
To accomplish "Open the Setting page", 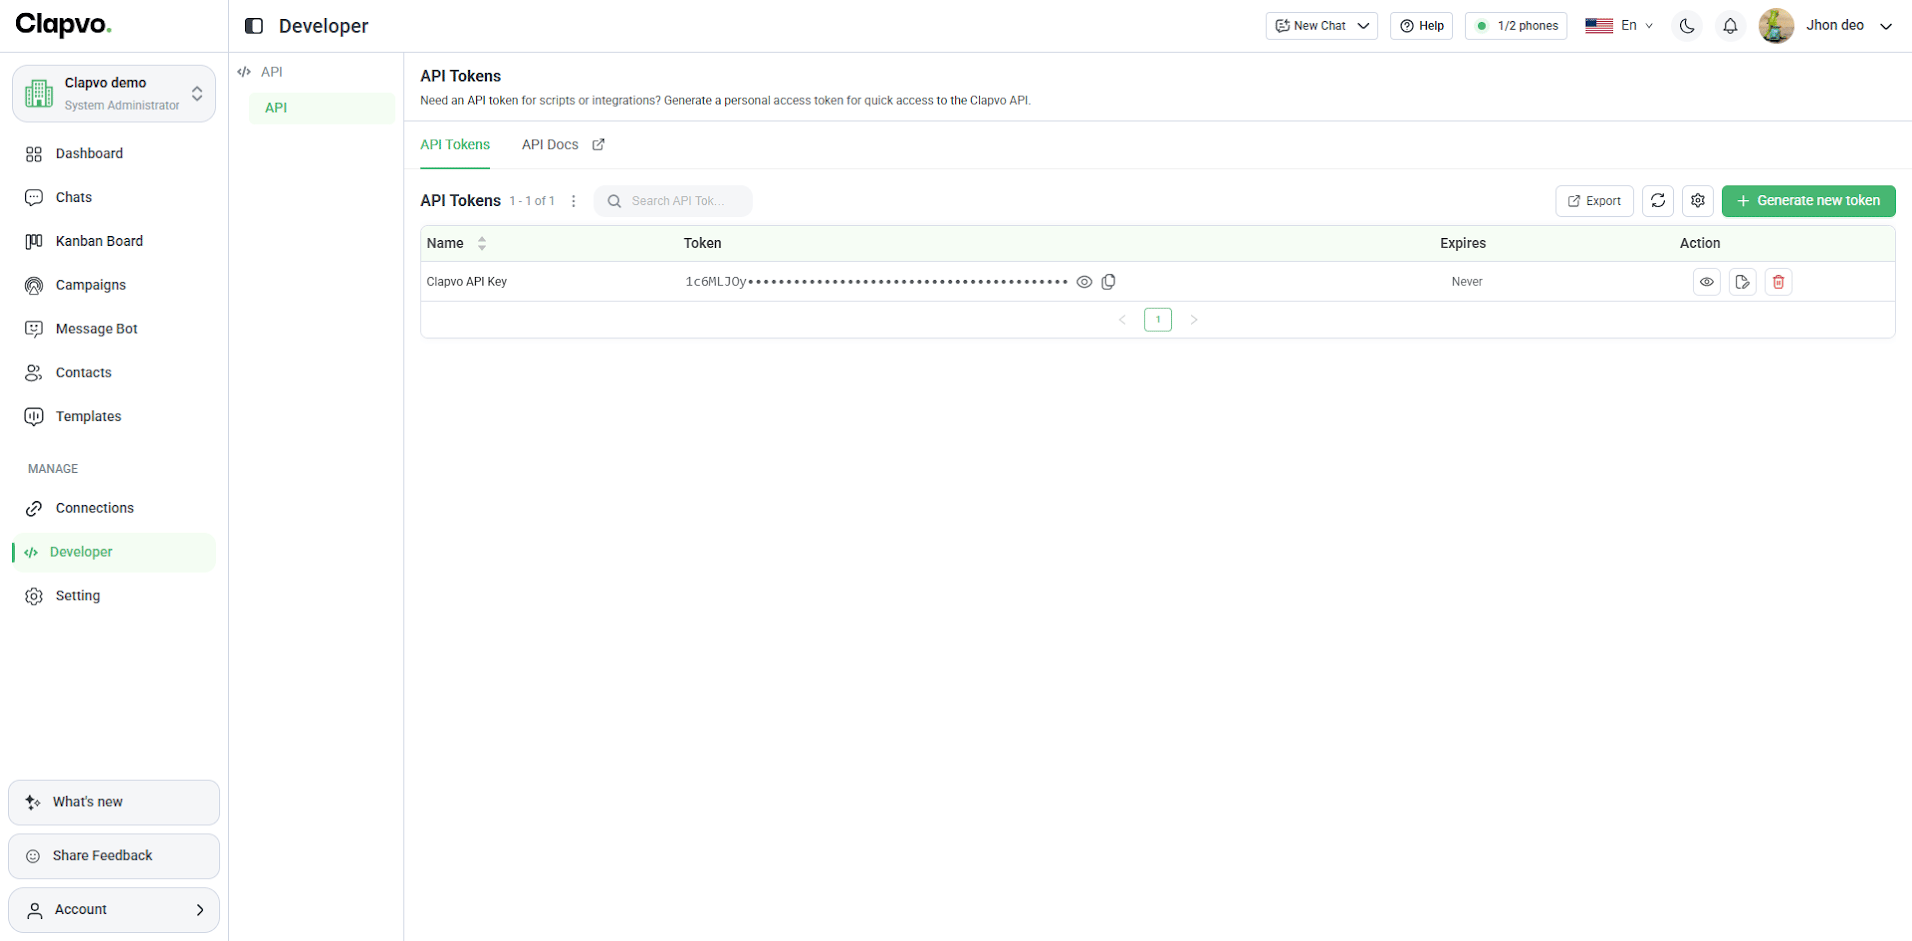I will pos(114,596).
